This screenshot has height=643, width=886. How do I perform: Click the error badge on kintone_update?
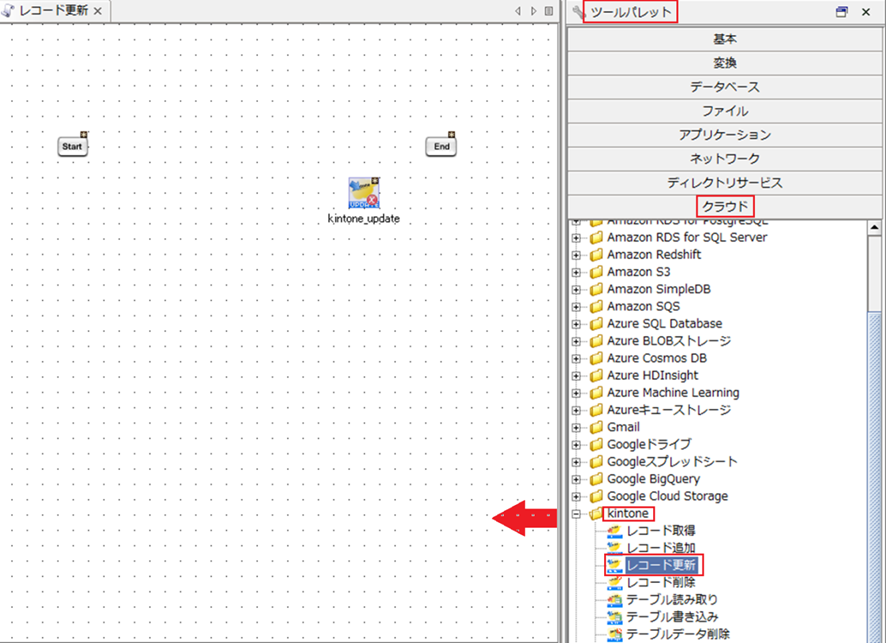372,200
